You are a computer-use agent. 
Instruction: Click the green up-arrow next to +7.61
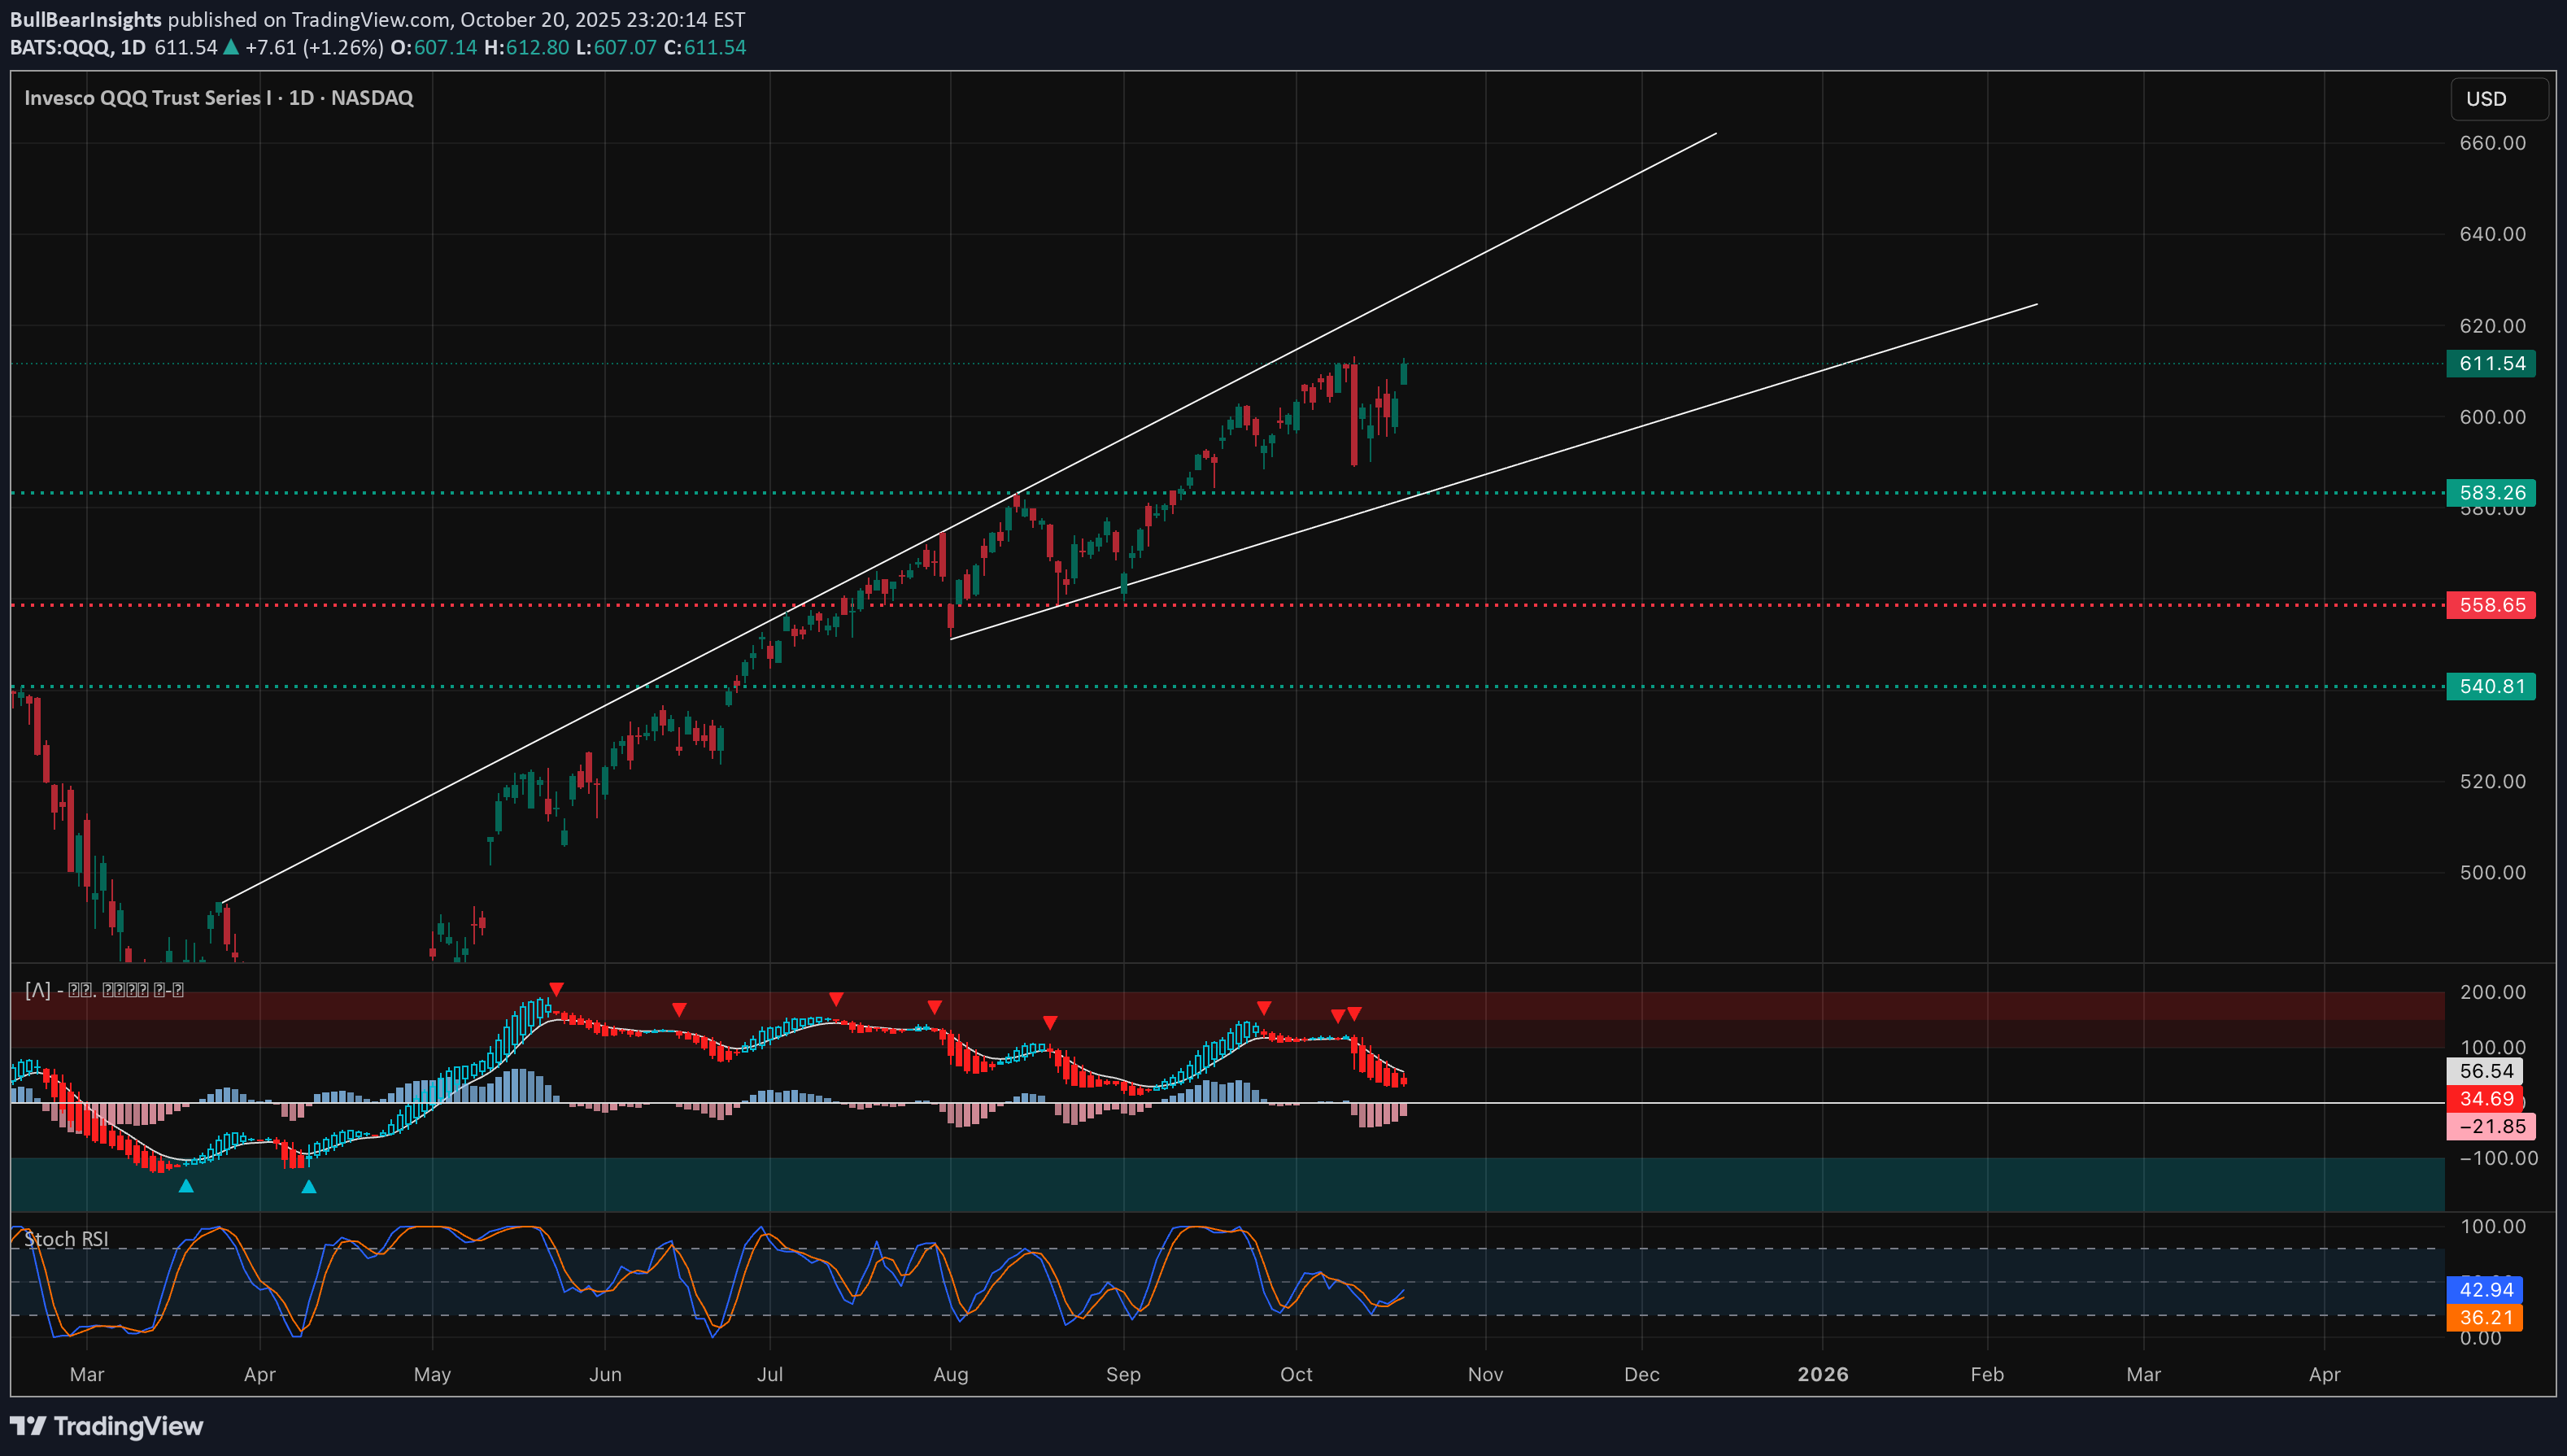tap(231, 47)
